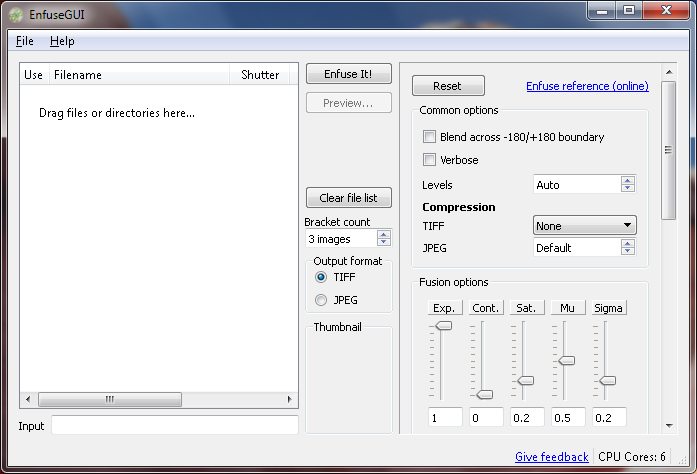Maximize the EnfuseGUI window
Viewport: 697px width, 474px height.
pos(629,11)
